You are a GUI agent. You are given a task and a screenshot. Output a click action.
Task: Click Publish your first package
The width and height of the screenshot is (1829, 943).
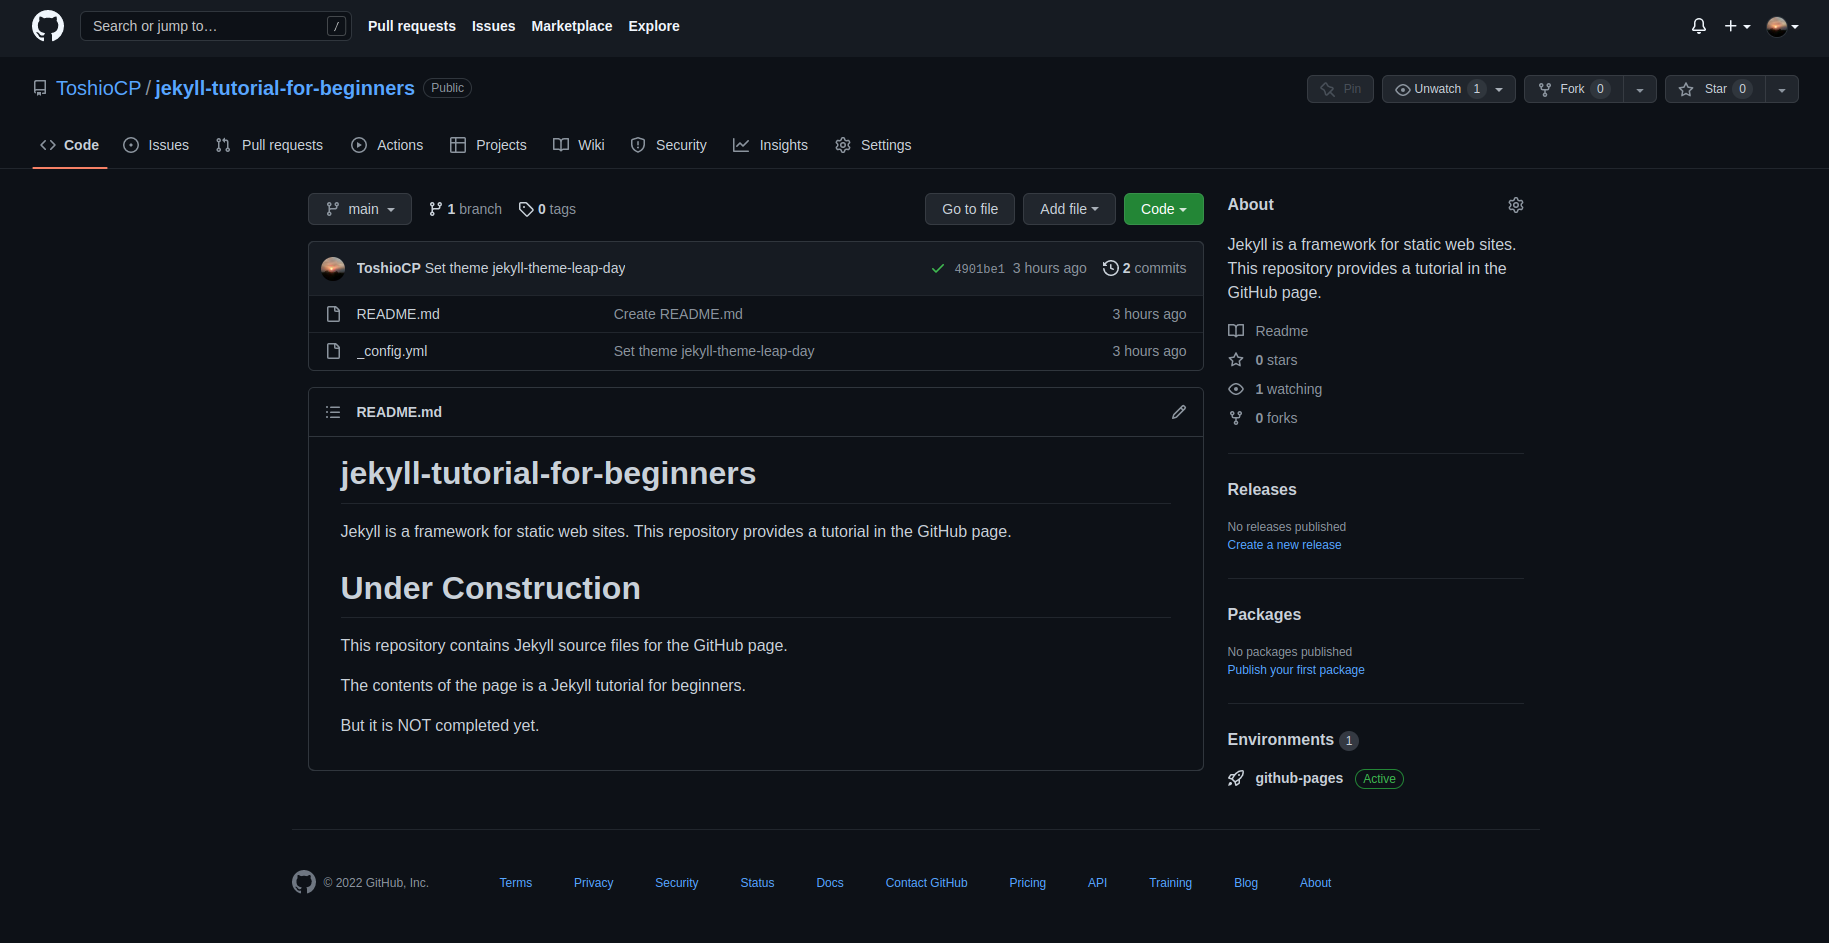1296,670
